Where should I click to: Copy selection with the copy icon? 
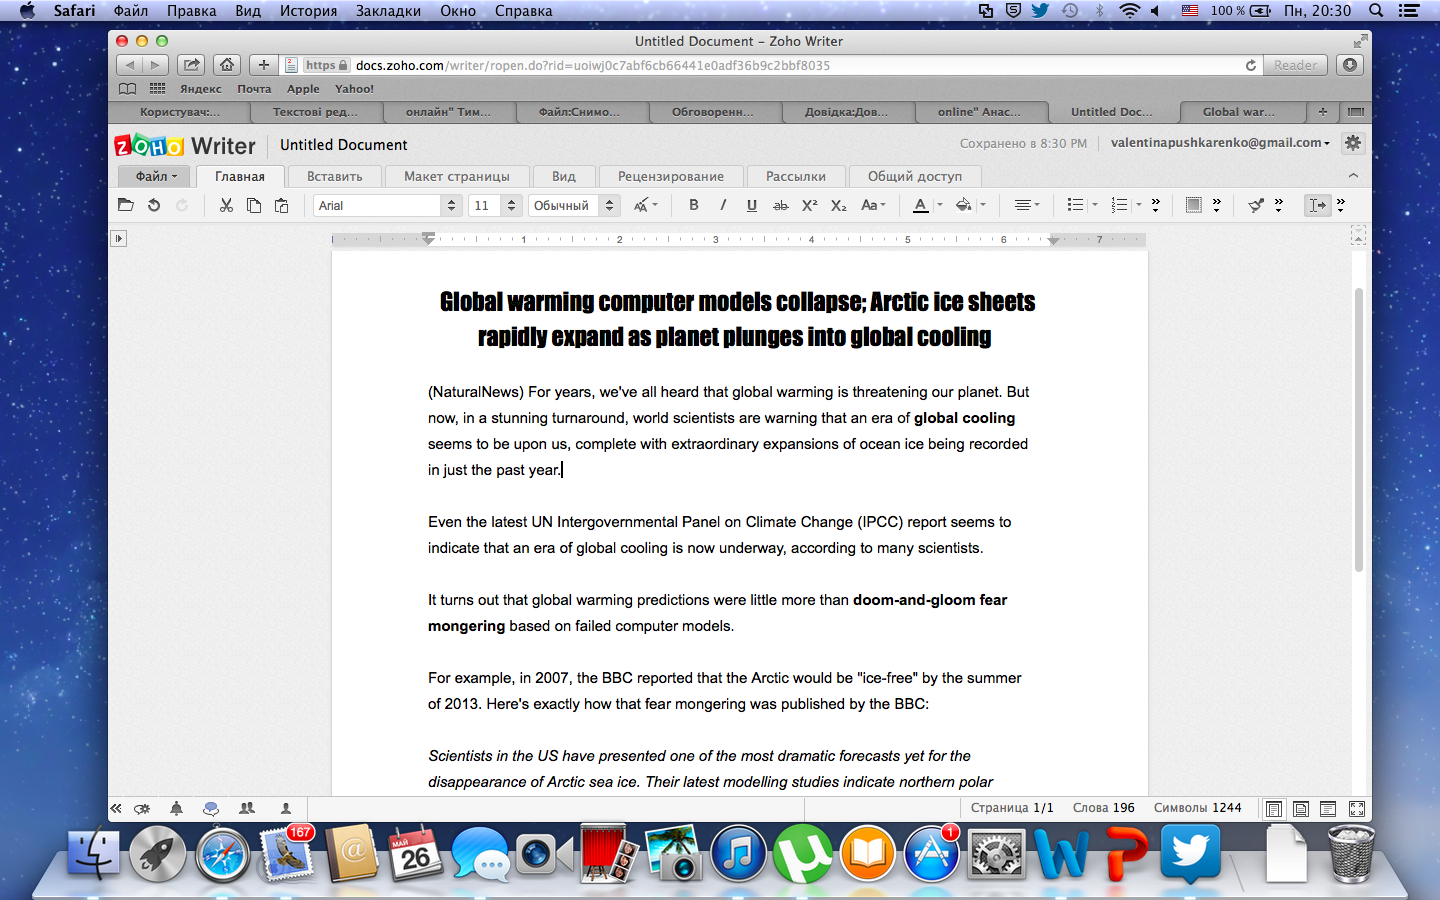pyautogui.click(x=254, y=205)
